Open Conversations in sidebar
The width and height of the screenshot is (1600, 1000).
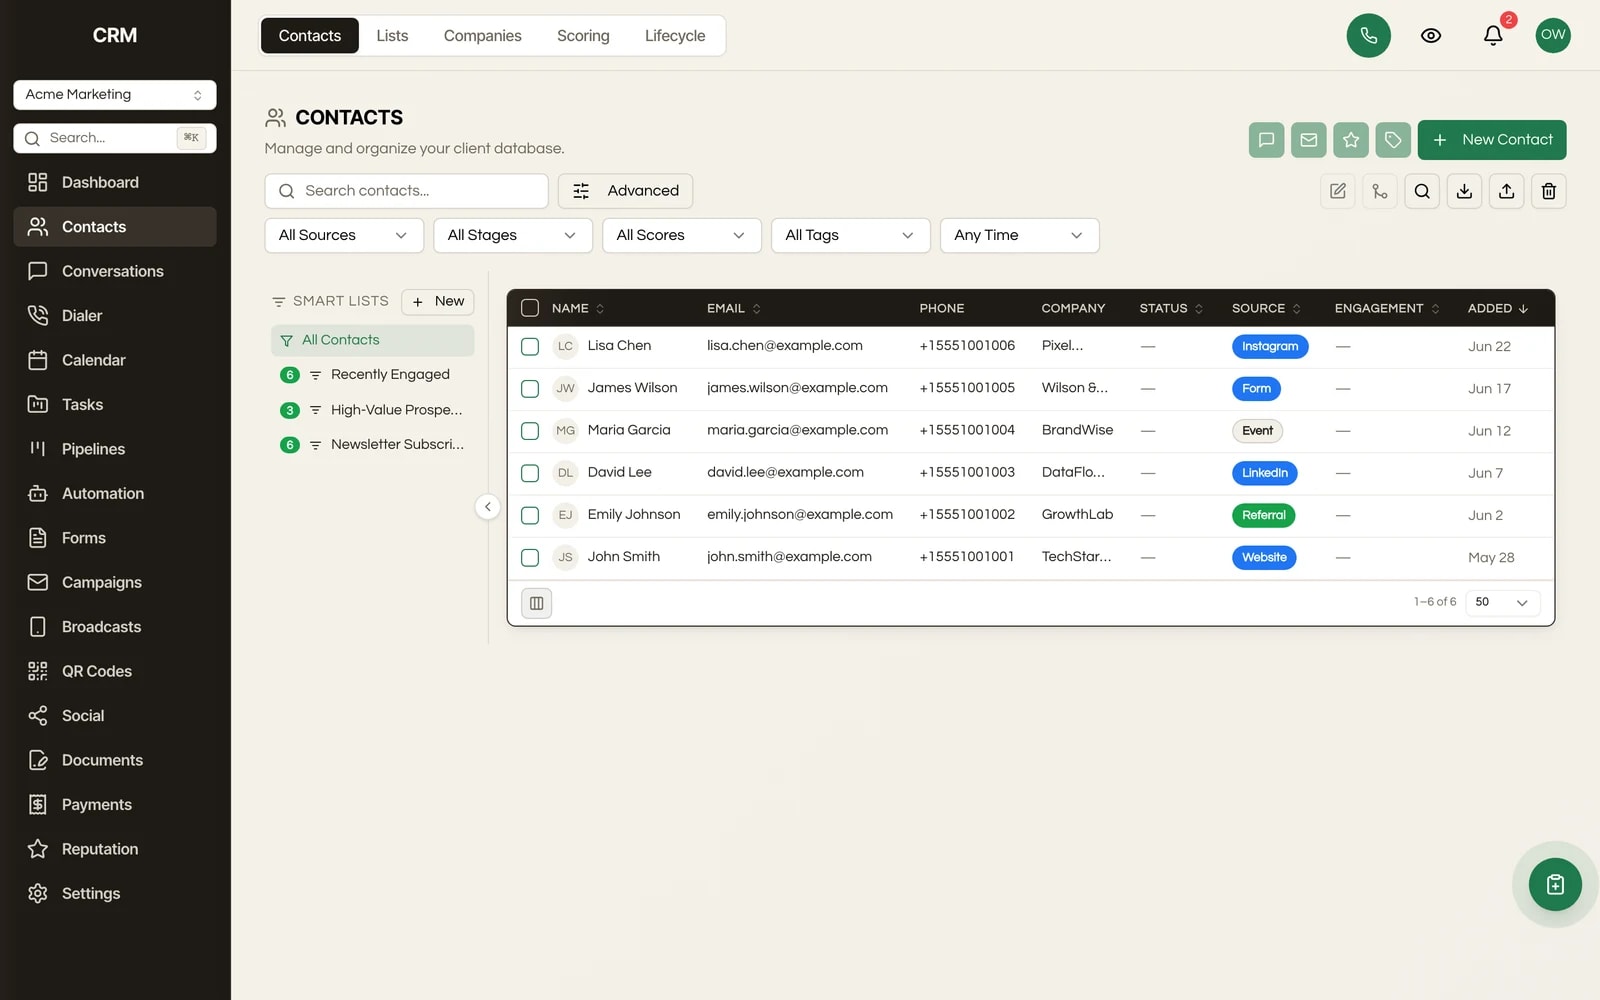tap(115, 271)
